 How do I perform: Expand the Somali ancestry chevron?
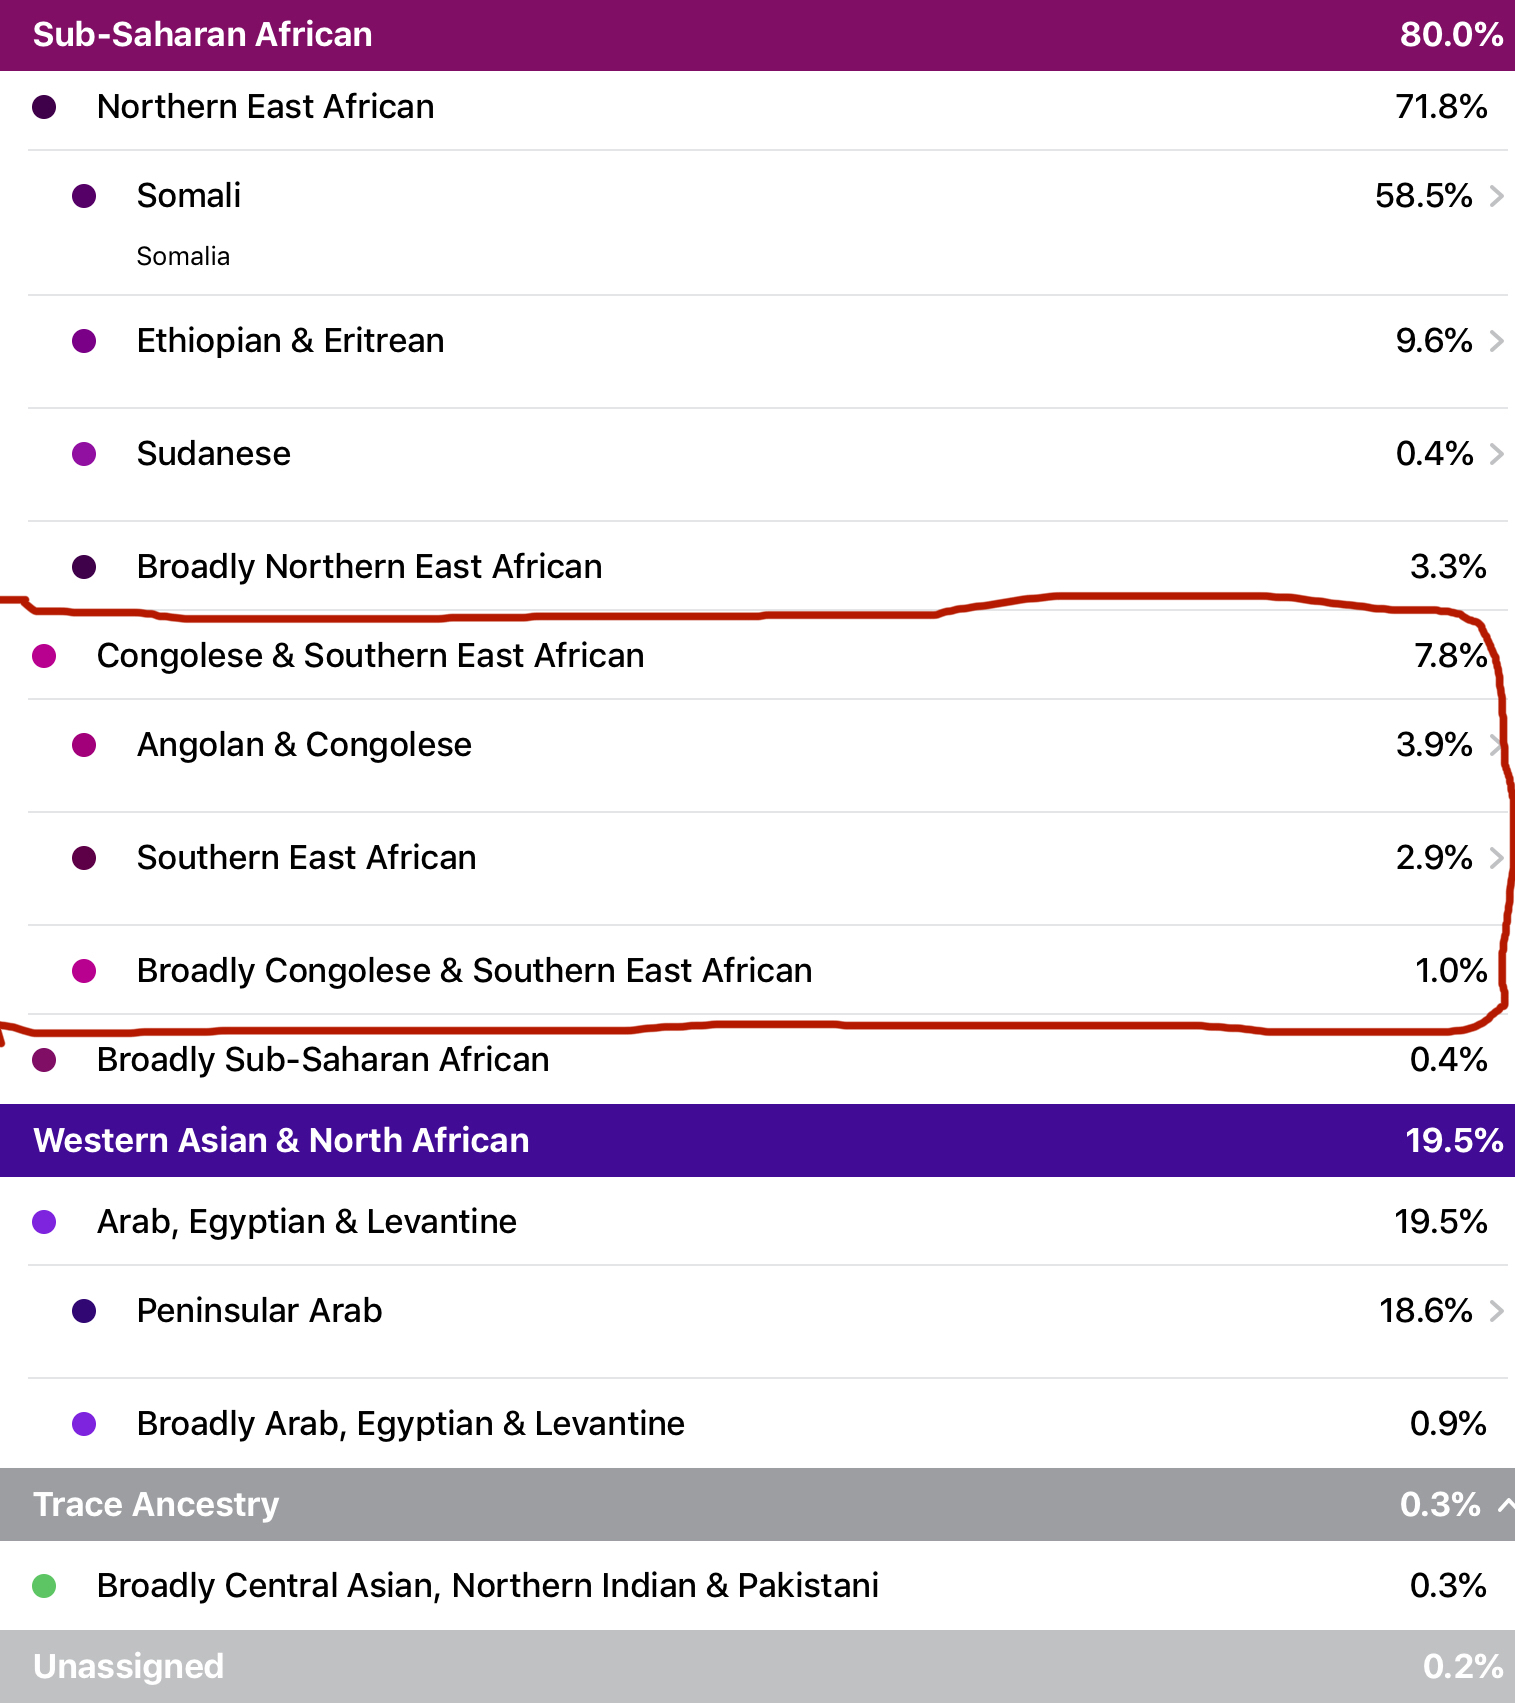(1496, 196)
